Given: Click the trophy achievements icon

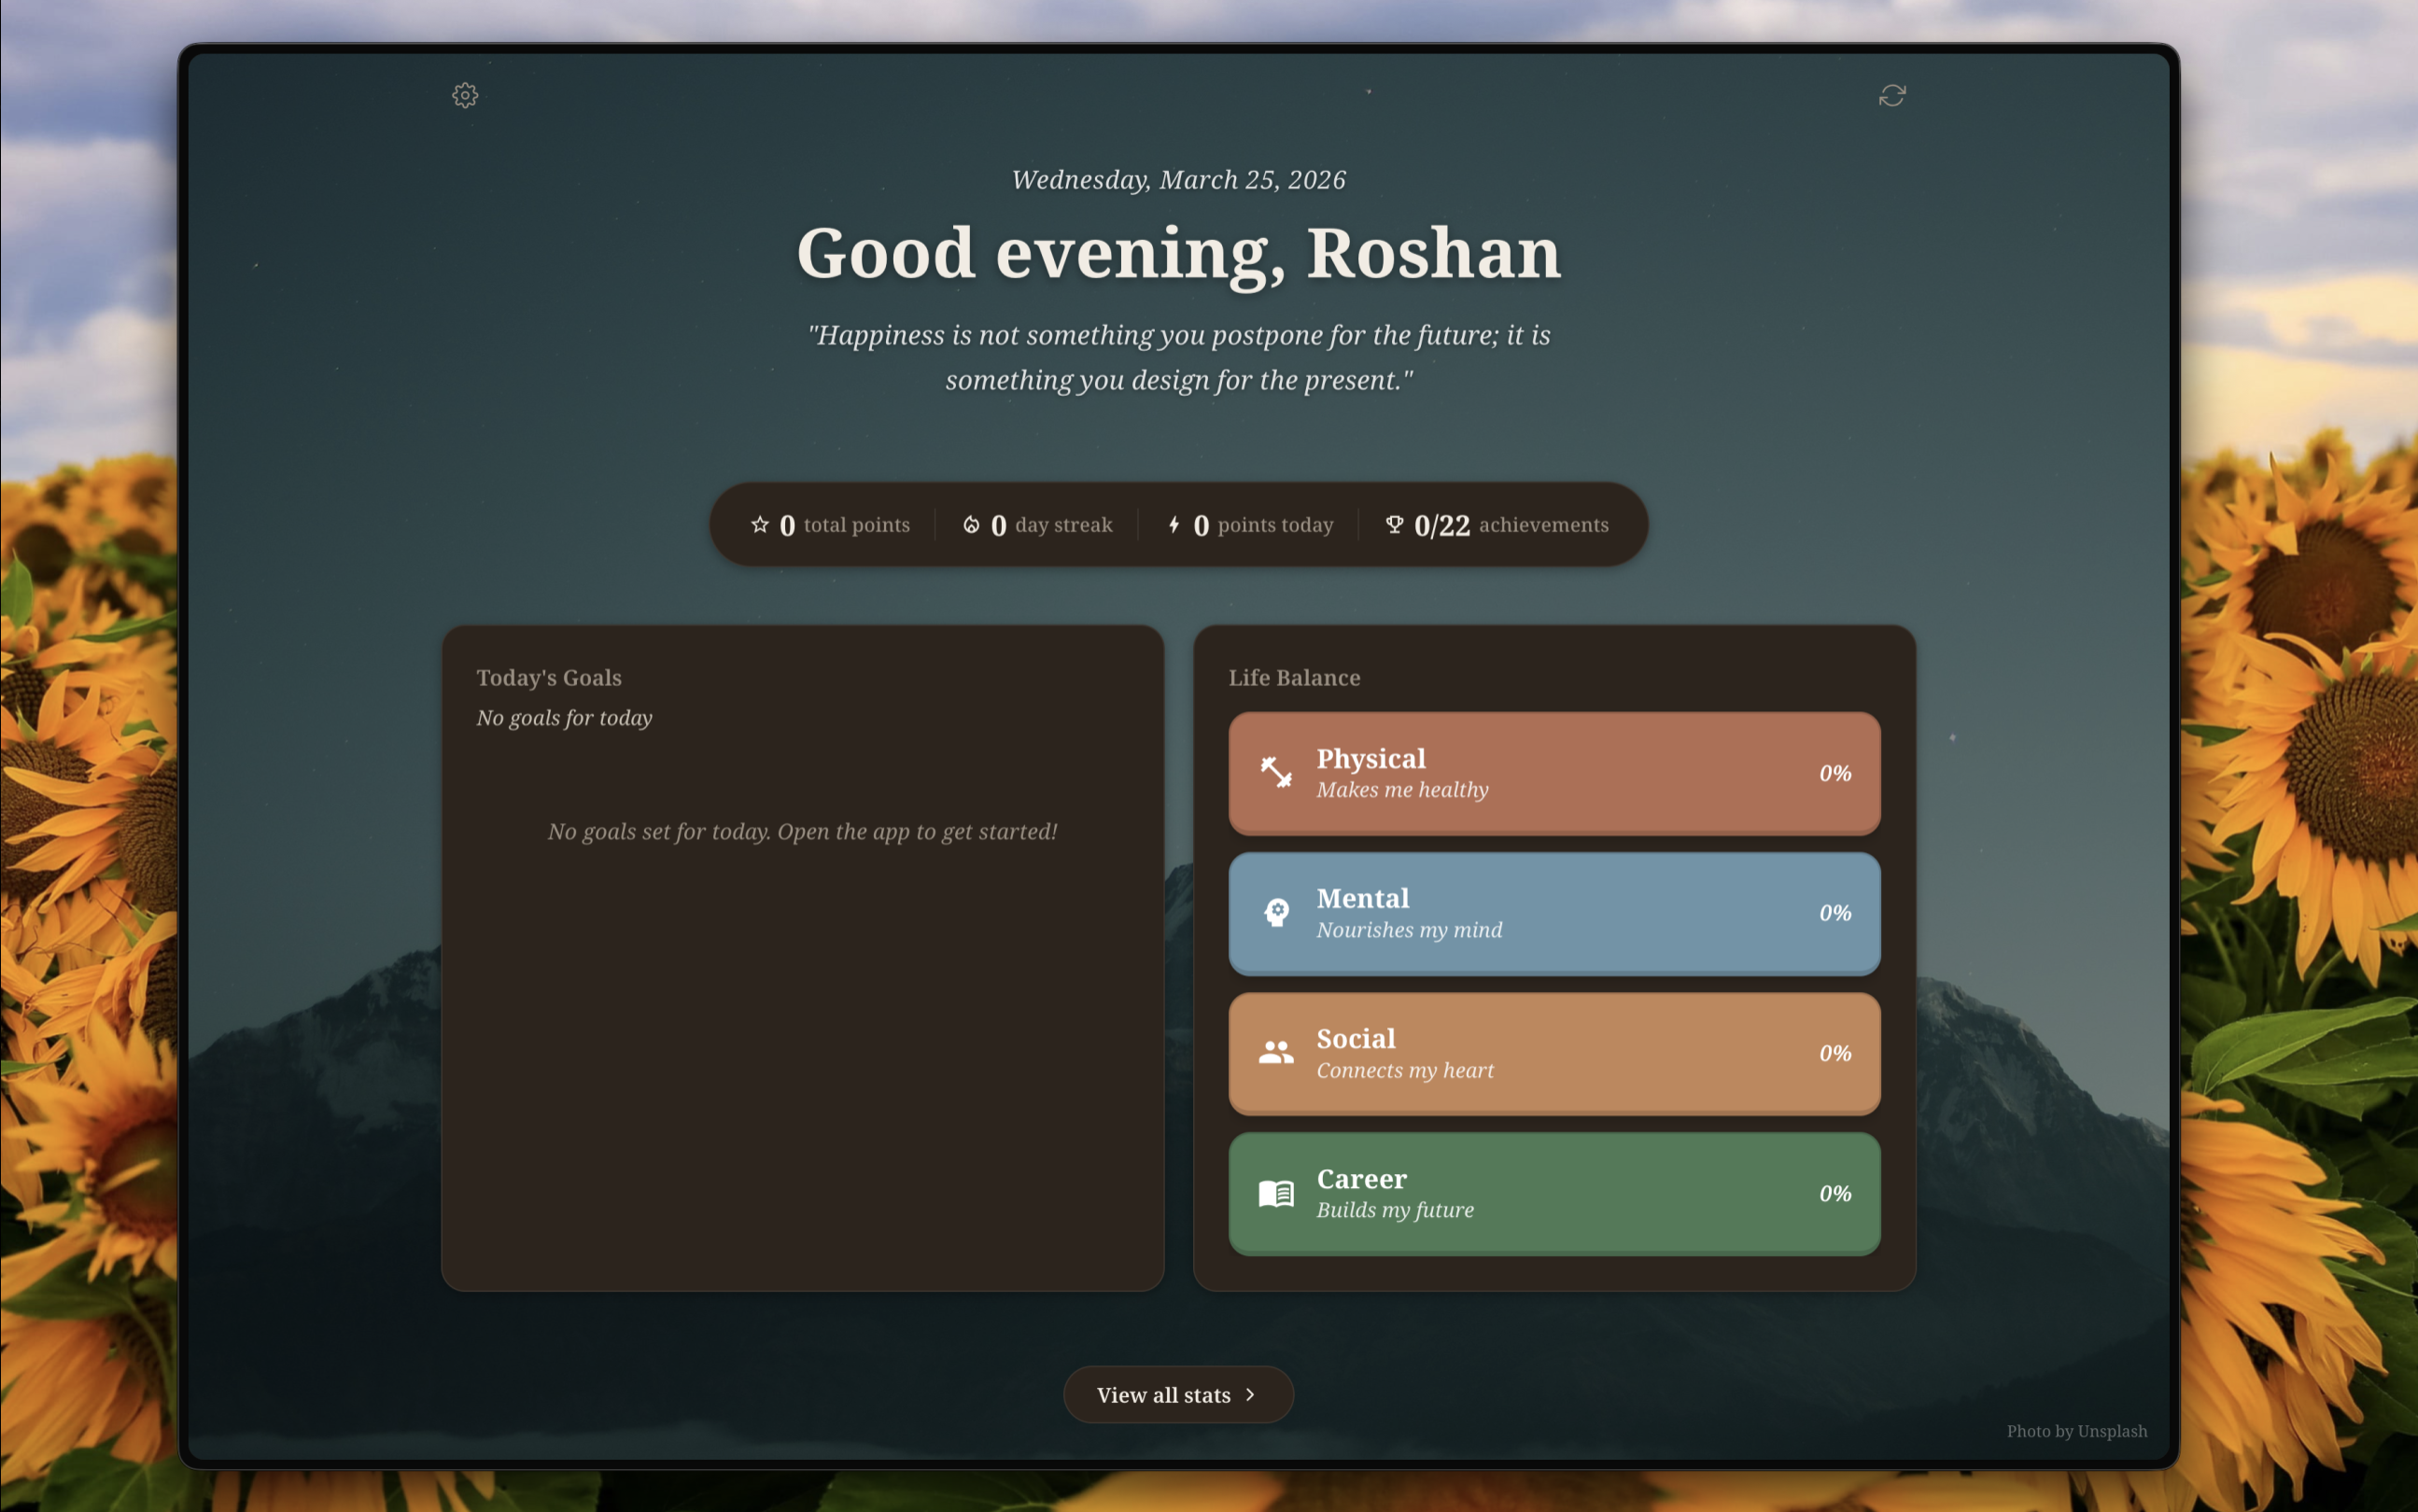Looking at the screenshot, I should 1393,523.
